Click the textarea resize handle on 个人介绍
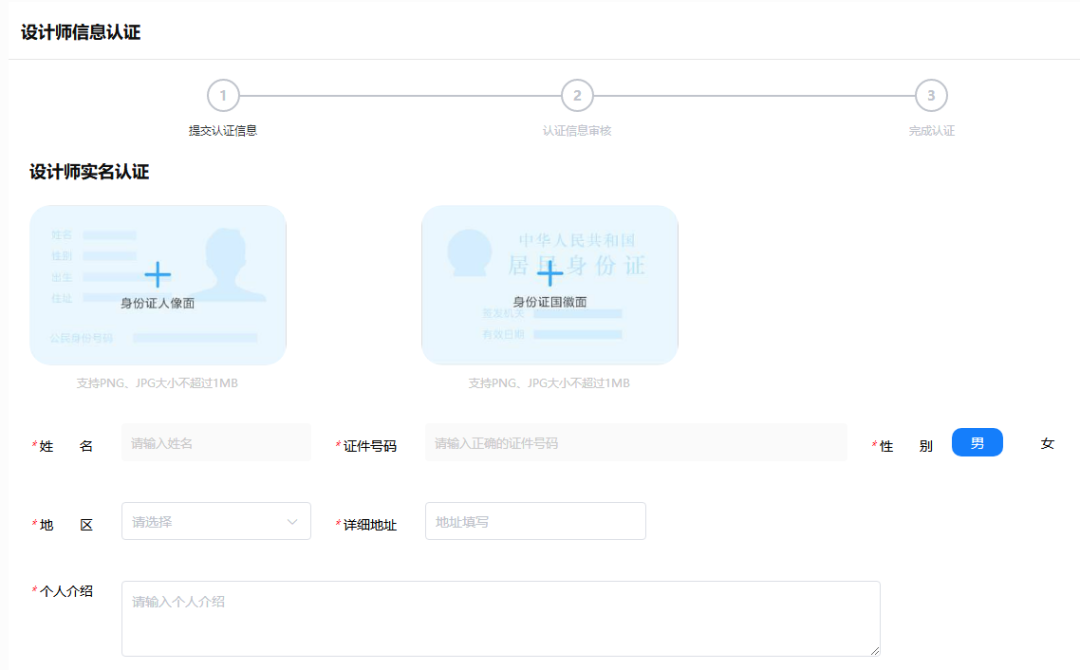This screenshot has width=1080, height=670. coord(874,652)
